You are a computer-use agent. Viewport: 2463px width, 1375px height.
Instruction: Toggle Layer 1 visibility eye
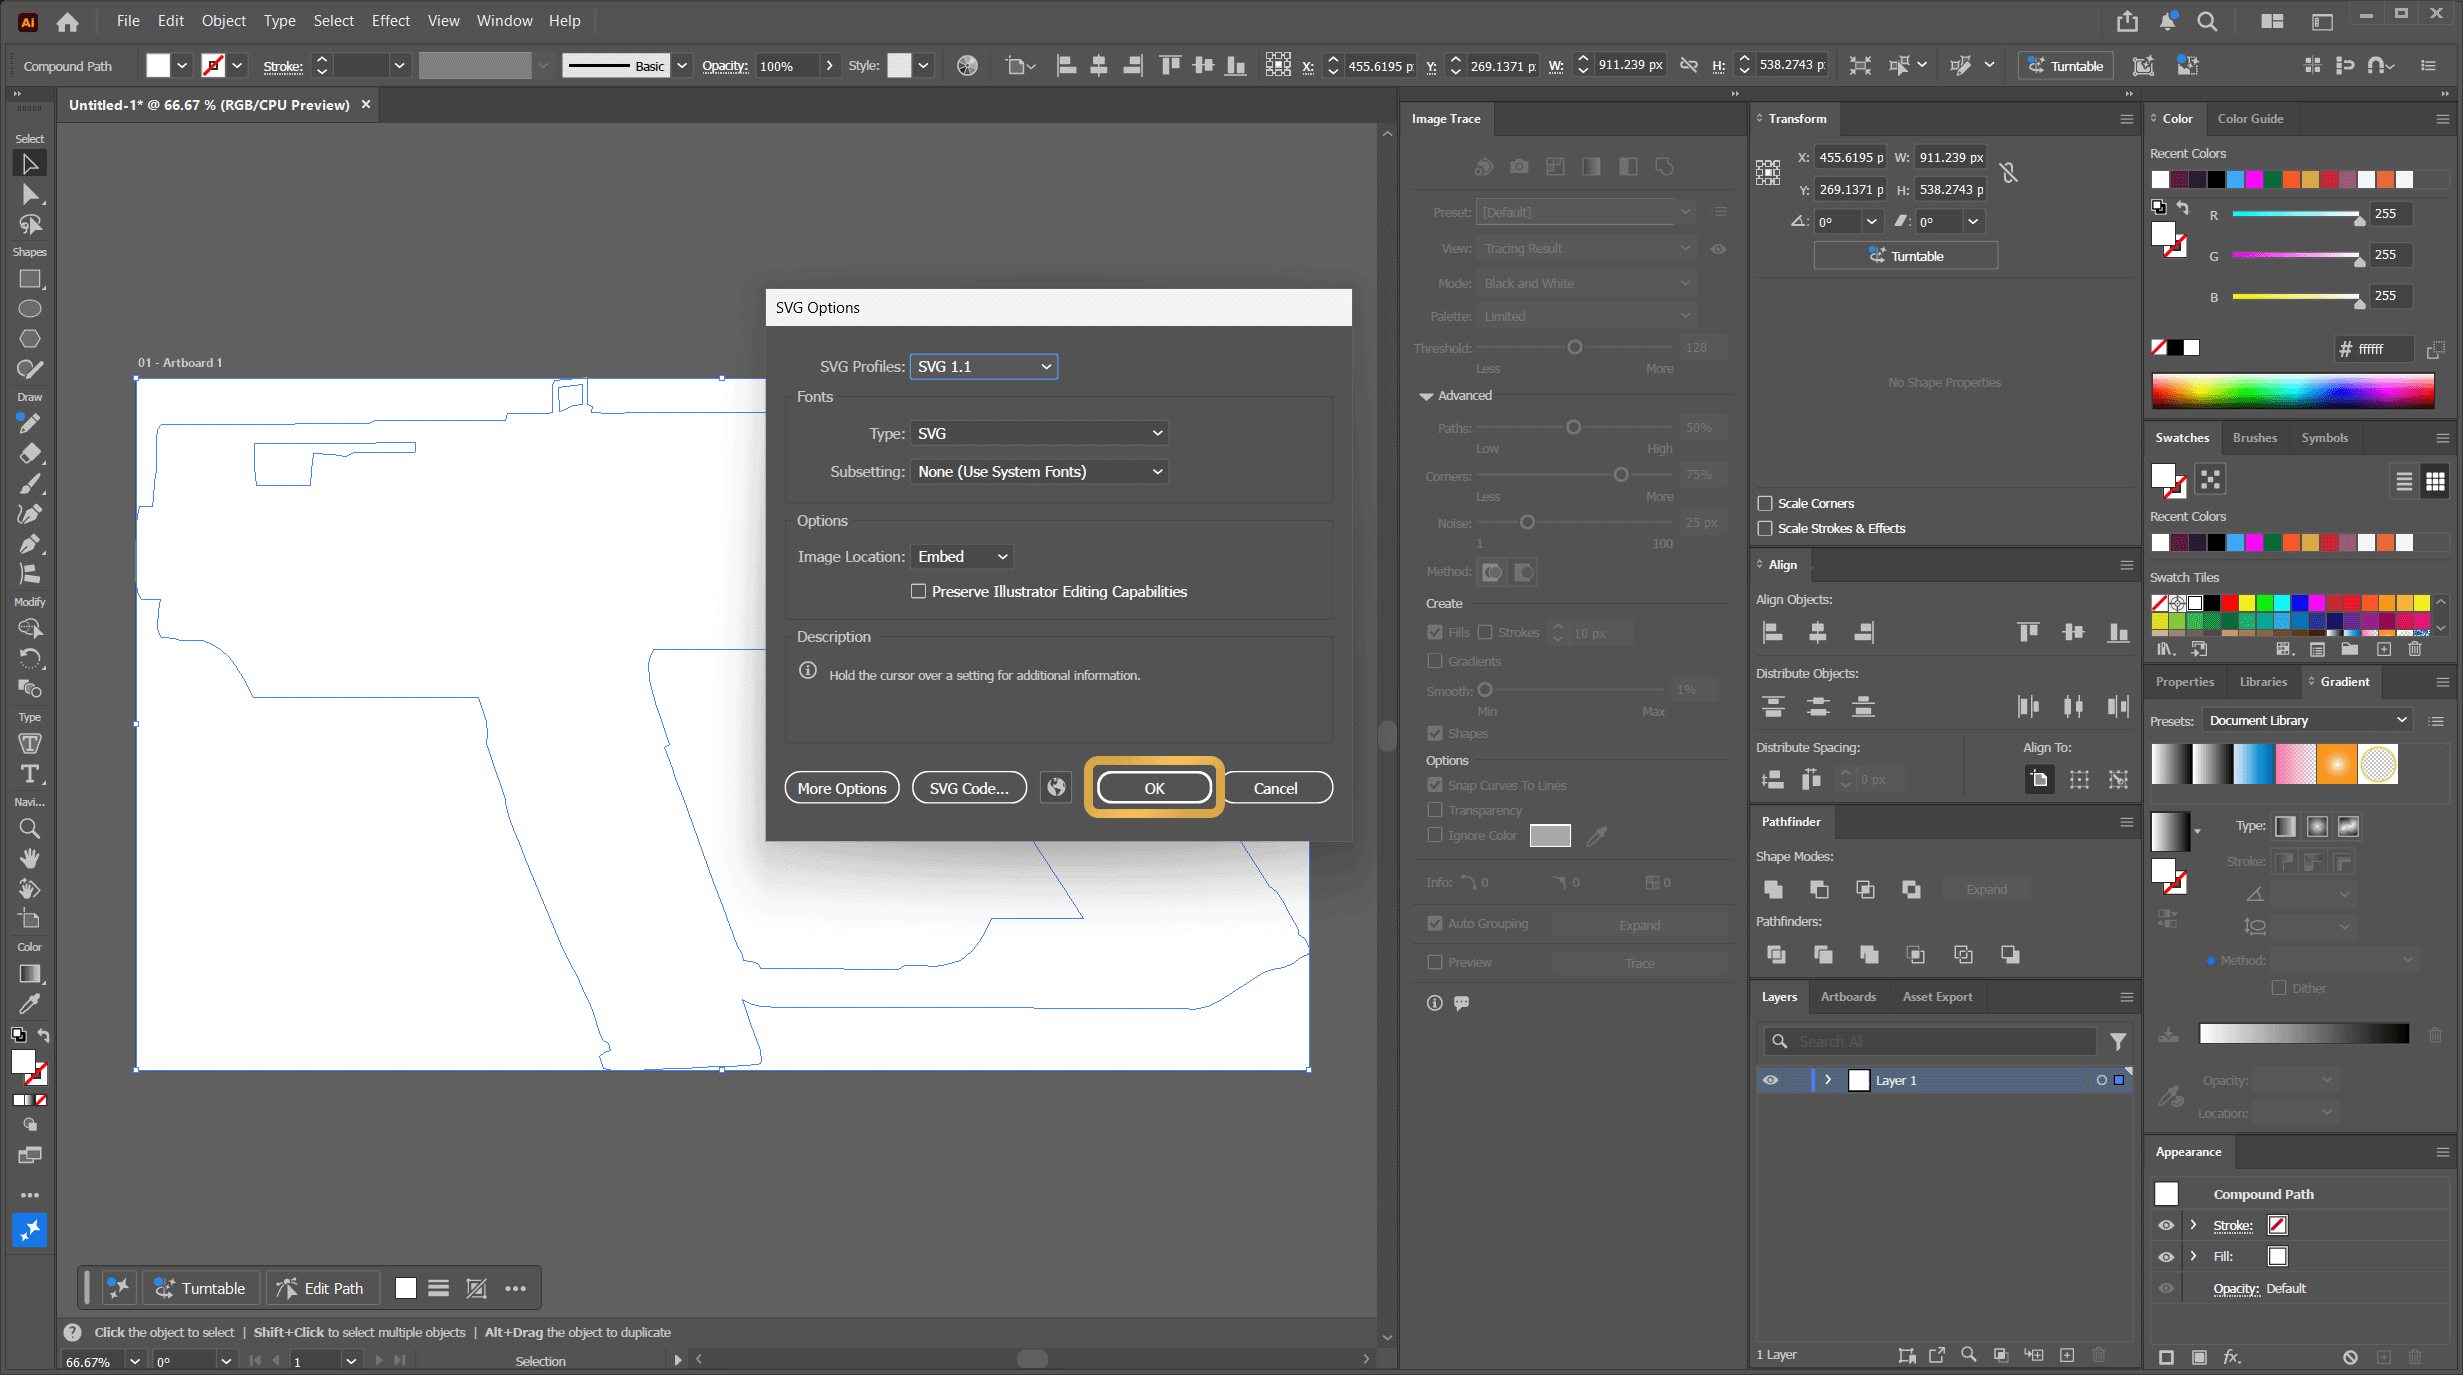coord(1770,1080)
